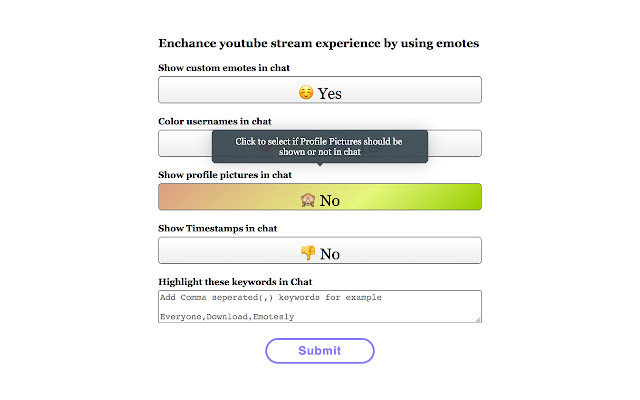Click the "Highlight these keywords in Chat" label
Viewport: 640px width, 400px height.
click(236, 282)
